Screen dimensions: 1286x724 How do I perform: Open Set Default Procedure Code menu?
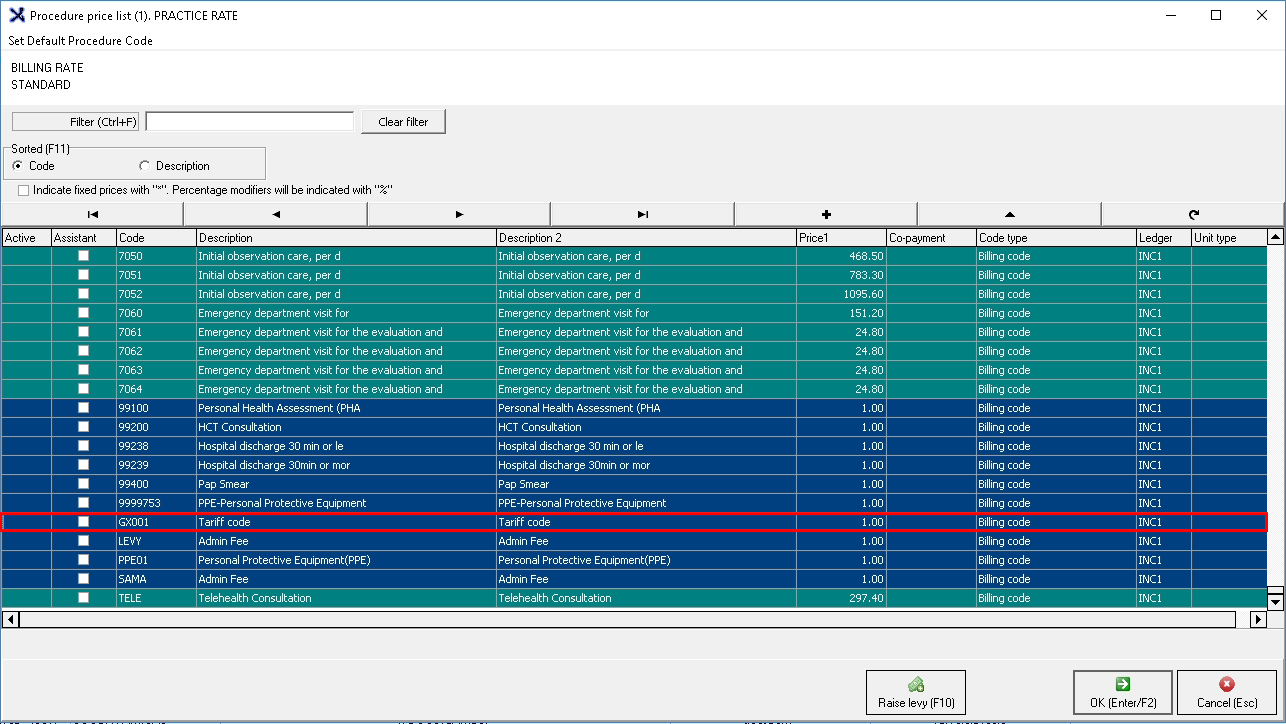pyautogui.click(x=81, y=41)
